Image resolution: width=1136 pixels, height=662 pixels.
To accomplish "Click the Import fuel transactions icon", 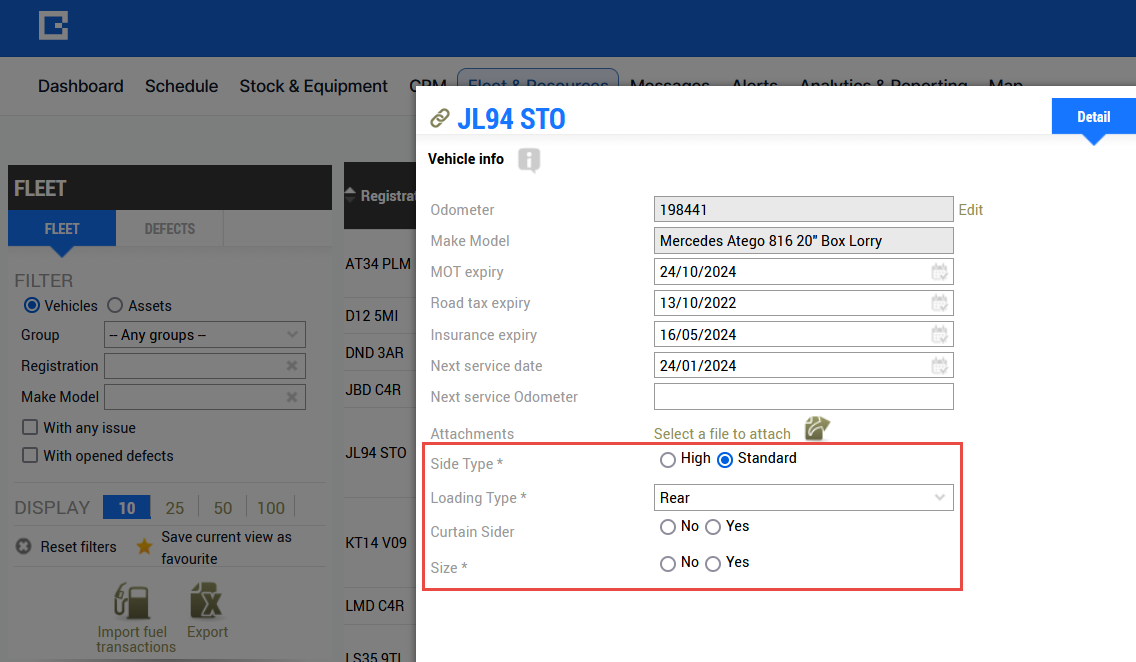I will pos(132,602).
